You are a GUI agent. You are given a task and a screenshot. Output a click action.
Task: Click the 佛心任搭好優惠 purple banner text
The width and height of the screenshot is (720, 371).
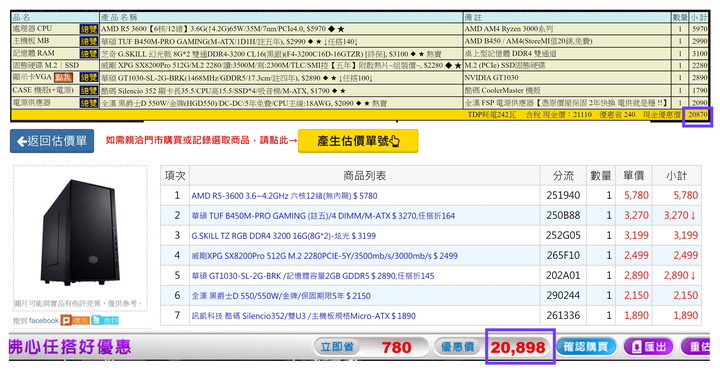click(x=70, y=347)
